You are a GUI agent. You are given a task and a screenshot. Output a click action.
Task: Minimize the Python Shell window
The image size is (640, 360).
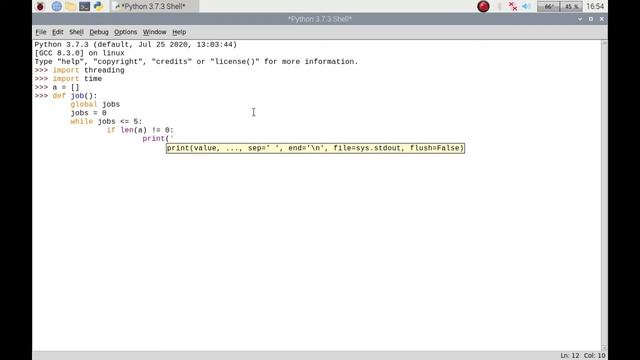point(580,19)
